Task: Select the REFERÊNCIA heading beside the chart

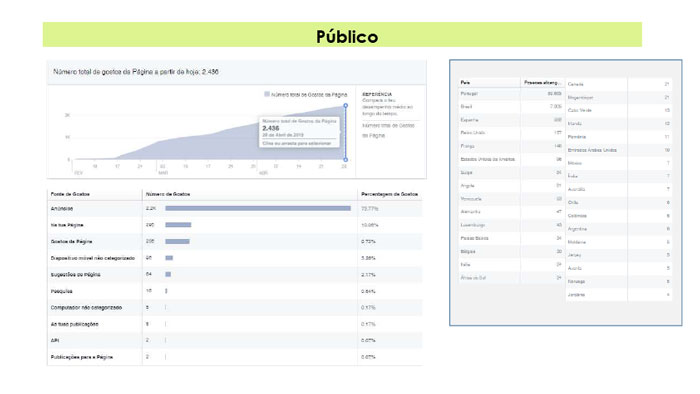Action: pyautogui.click(x=377, y=94)
